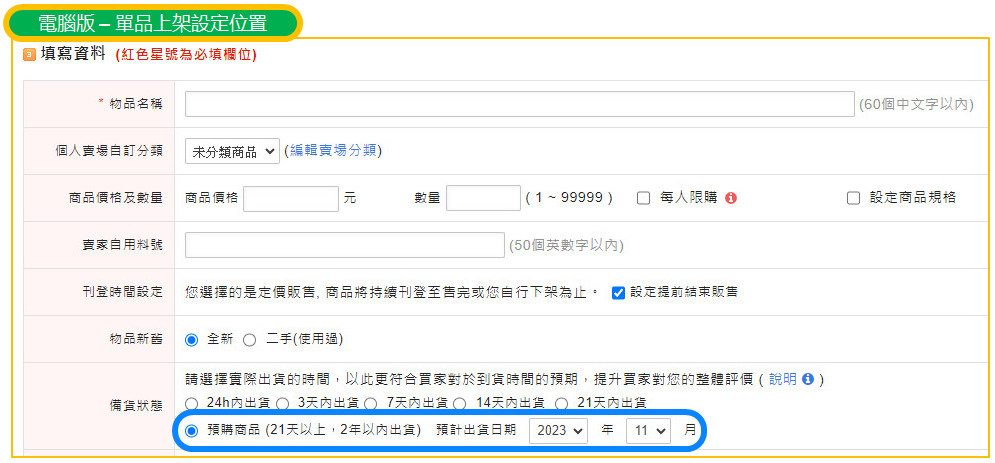Open the 說明 help link
Screen dimensions: 995x463
click(782, 379)
